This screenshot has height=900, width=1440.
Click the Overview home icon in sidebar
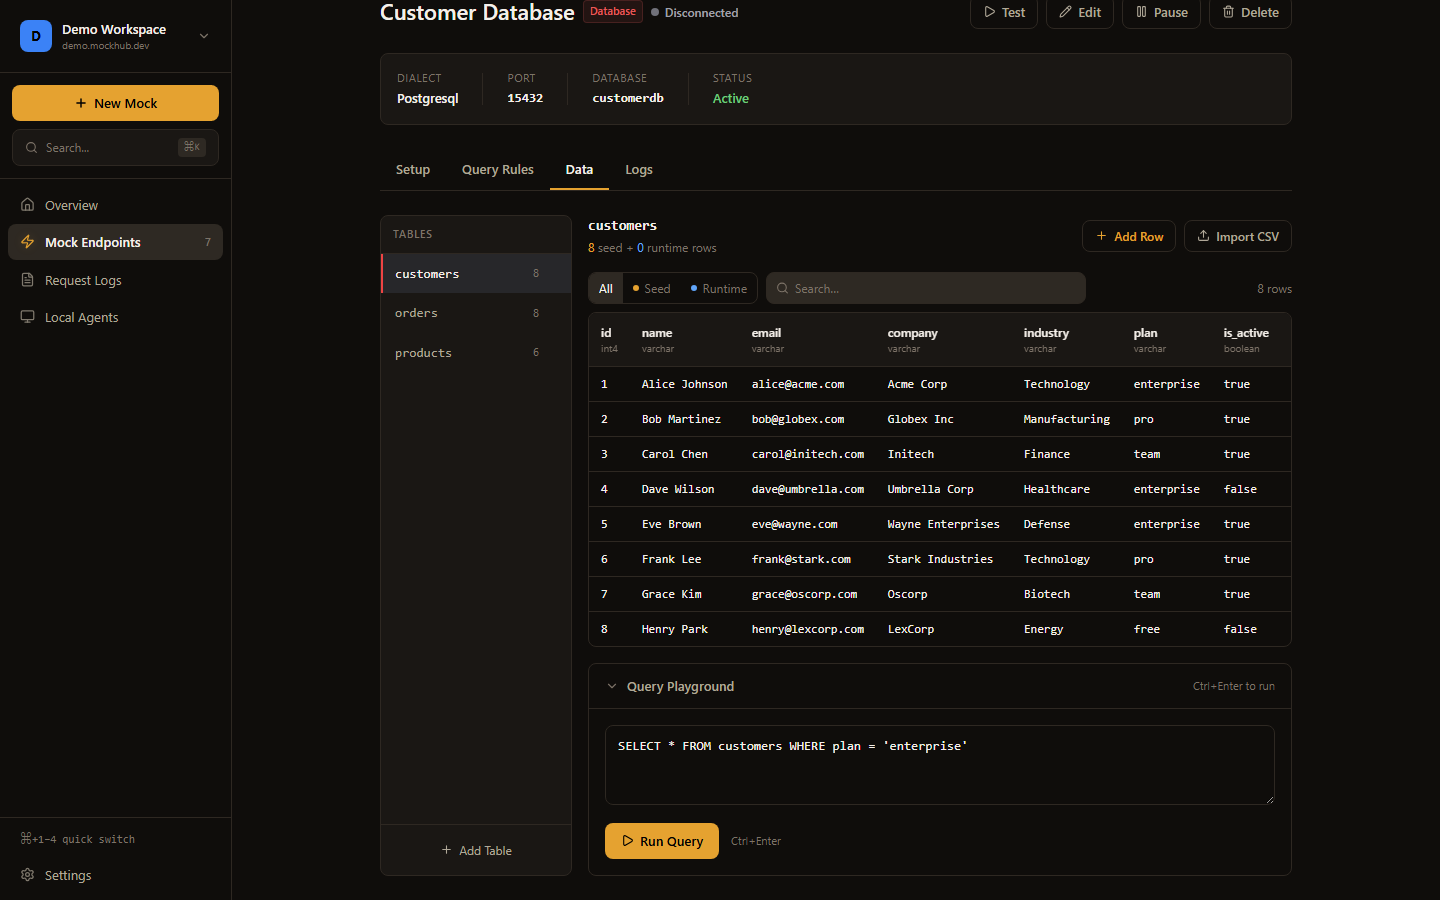(28, 205)
